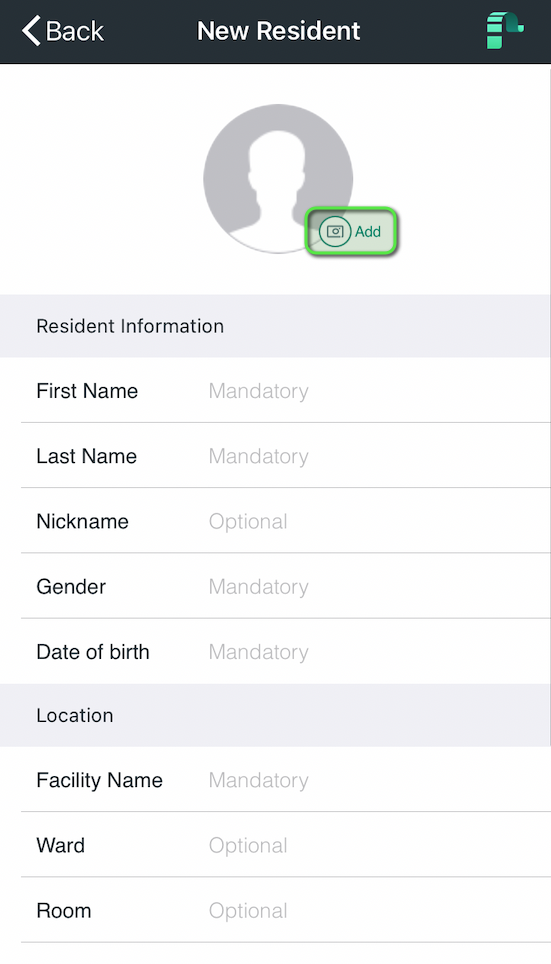Screen dimensions: 551x964
Task: Go back using the Back text
Action: pyautogui.click(x=74, y=31)
